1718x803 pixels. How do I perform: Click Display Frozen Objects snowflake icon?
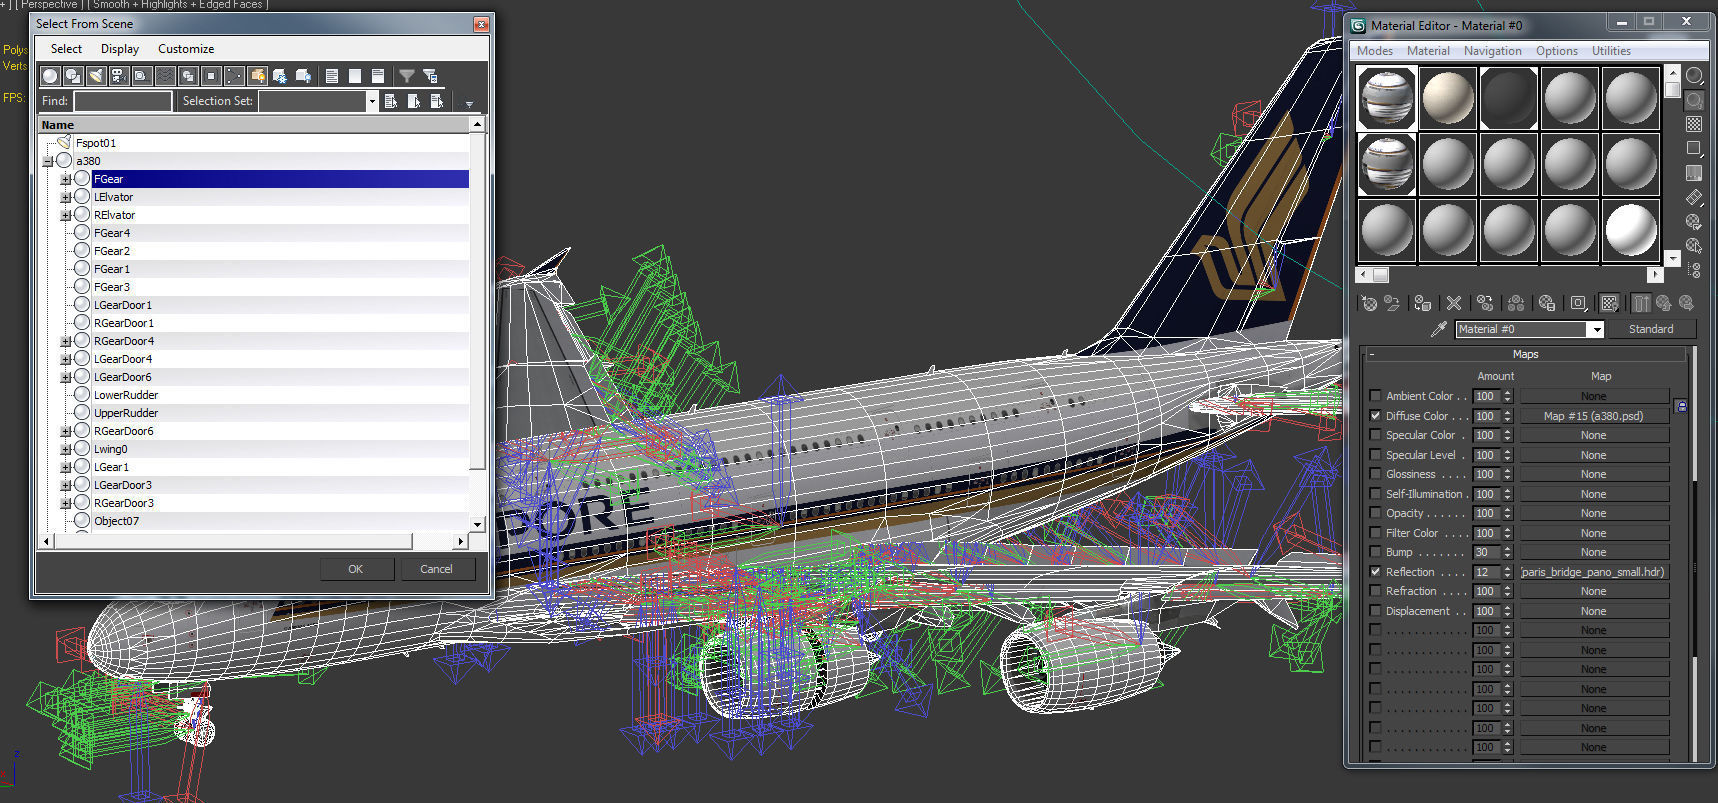(280, 76)
